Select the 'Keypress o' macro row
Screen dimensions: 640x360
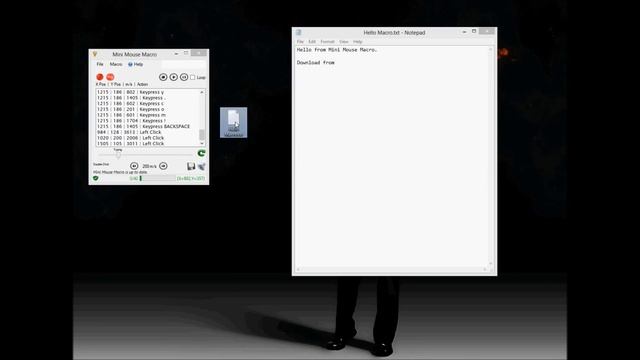tap(147, 109)
